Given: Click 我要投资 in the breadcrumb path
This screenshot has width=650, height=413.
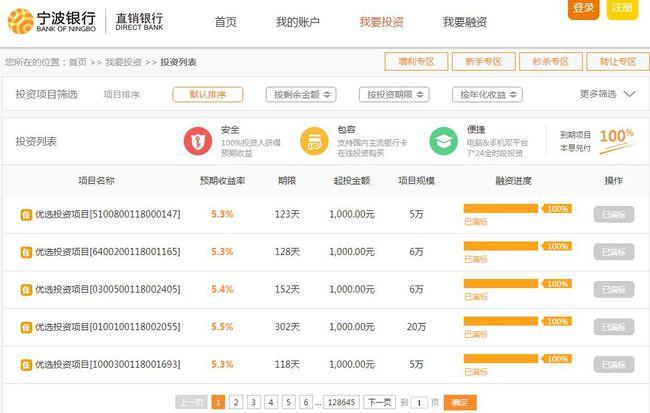Looking at the screenshot, I should coord(124,62).
